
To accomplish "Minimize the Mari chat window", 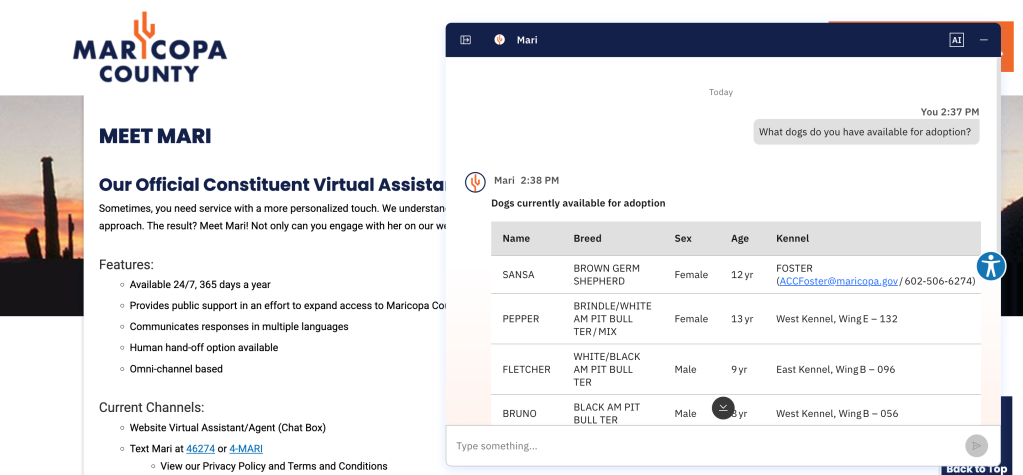I will (x=984, y=40).
